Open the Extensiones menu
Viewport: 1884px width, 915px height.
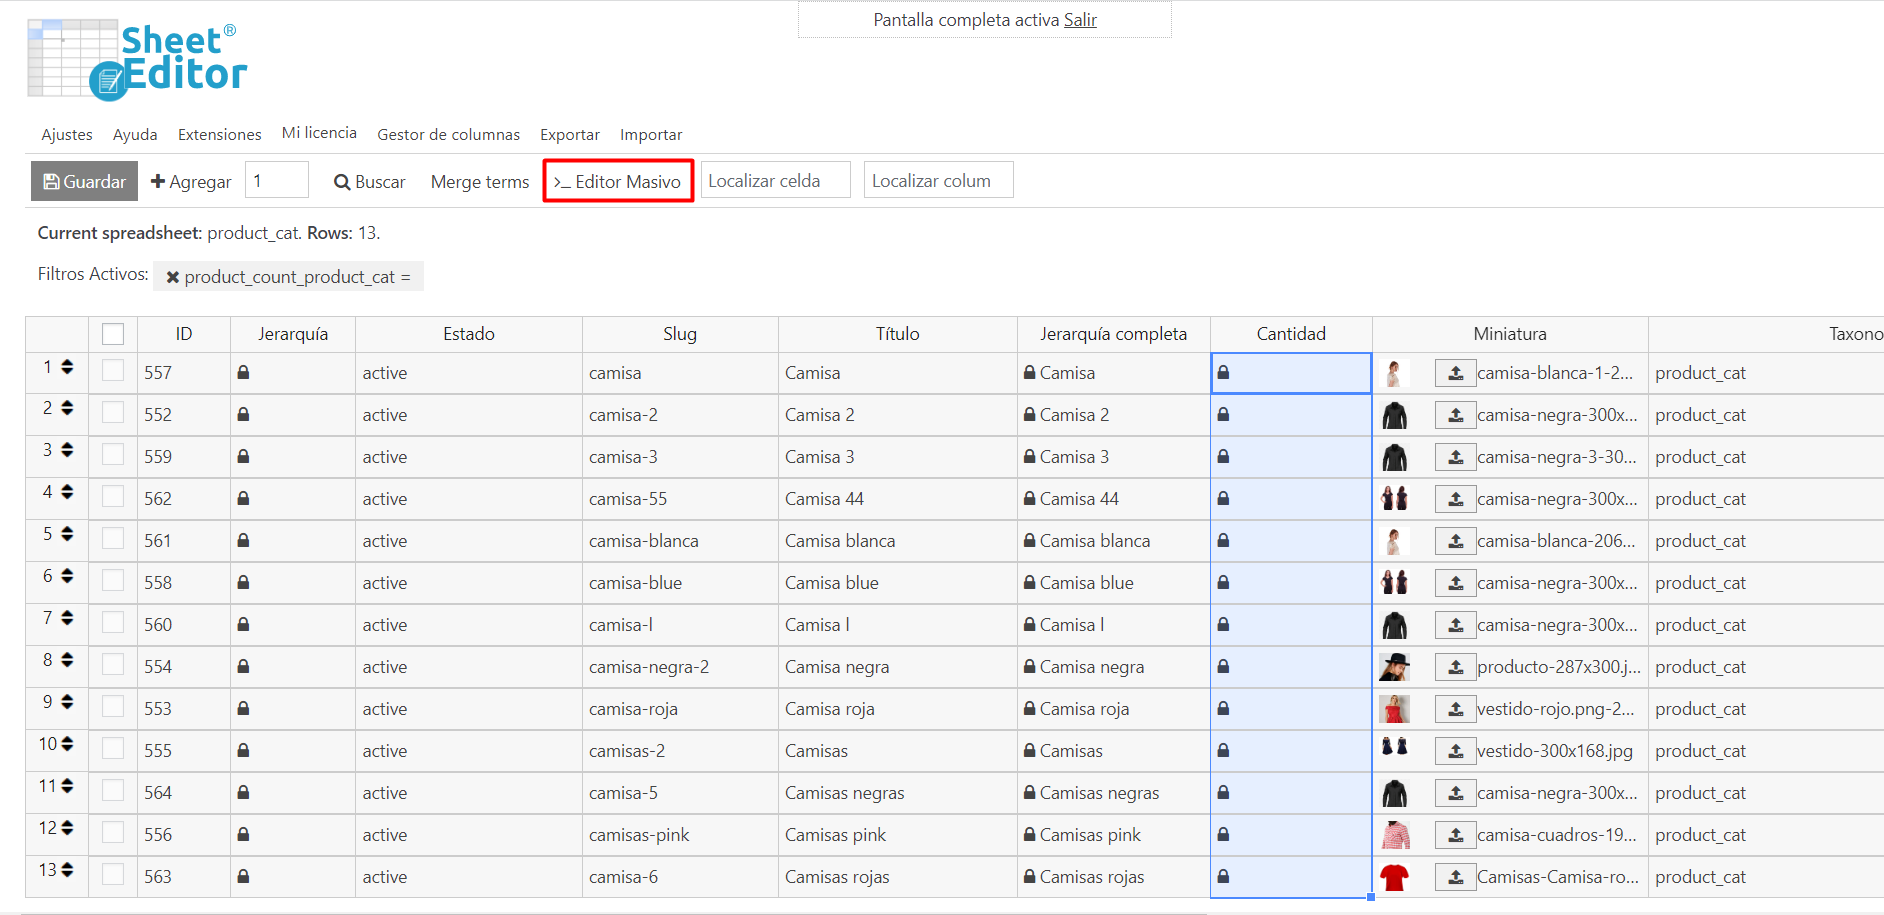(219, 135)
